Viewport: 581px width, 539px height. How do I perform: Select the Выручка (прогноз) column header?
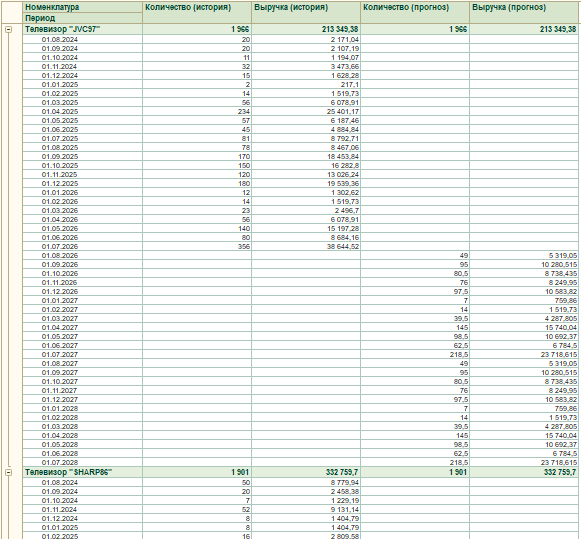pyautogui.click(x=524, y=12)
